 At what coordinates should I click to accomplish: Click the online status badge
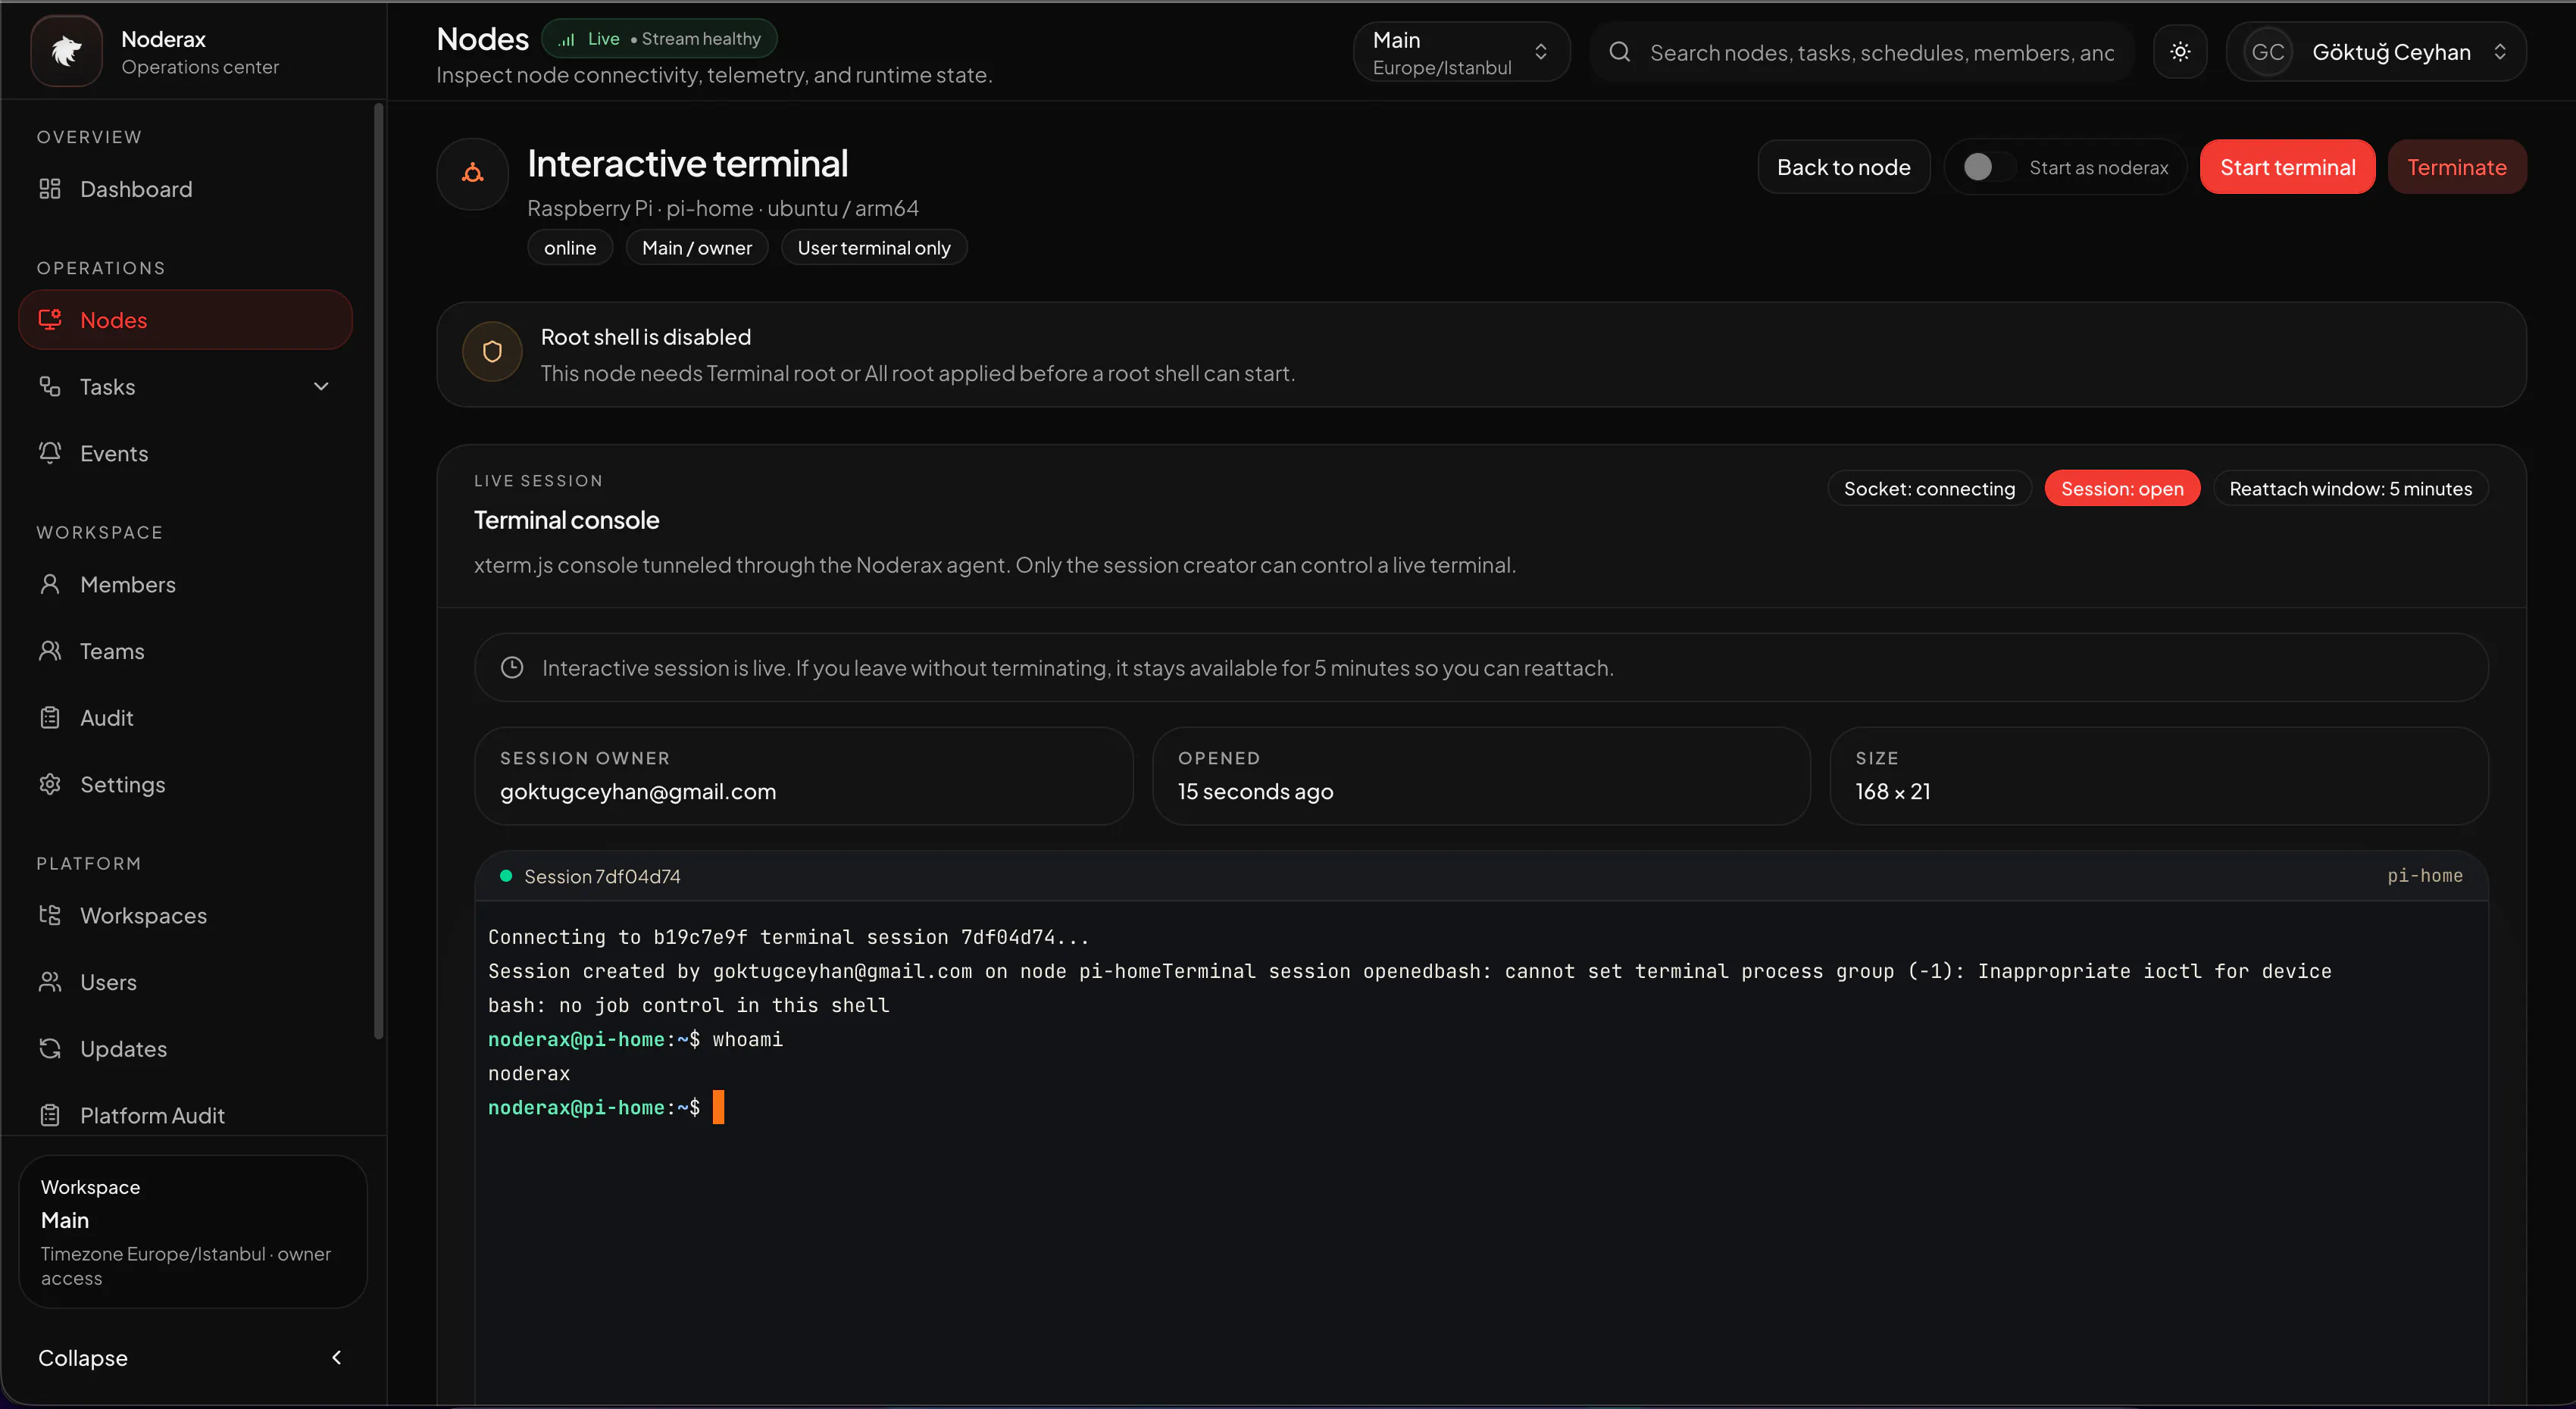570,248
